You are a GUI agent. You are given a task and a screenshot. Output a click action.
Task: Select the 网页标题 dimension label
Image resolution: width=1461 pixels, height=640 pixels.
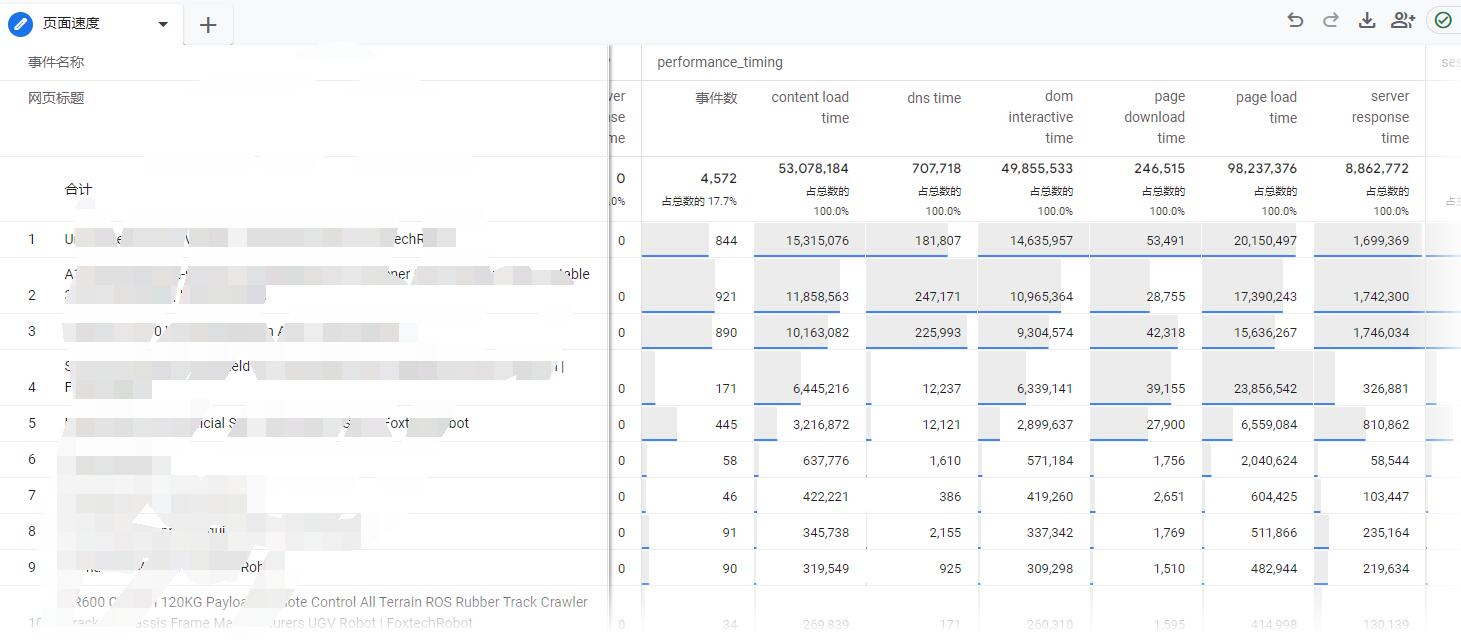pyautogui.click(x=58, y=97)
